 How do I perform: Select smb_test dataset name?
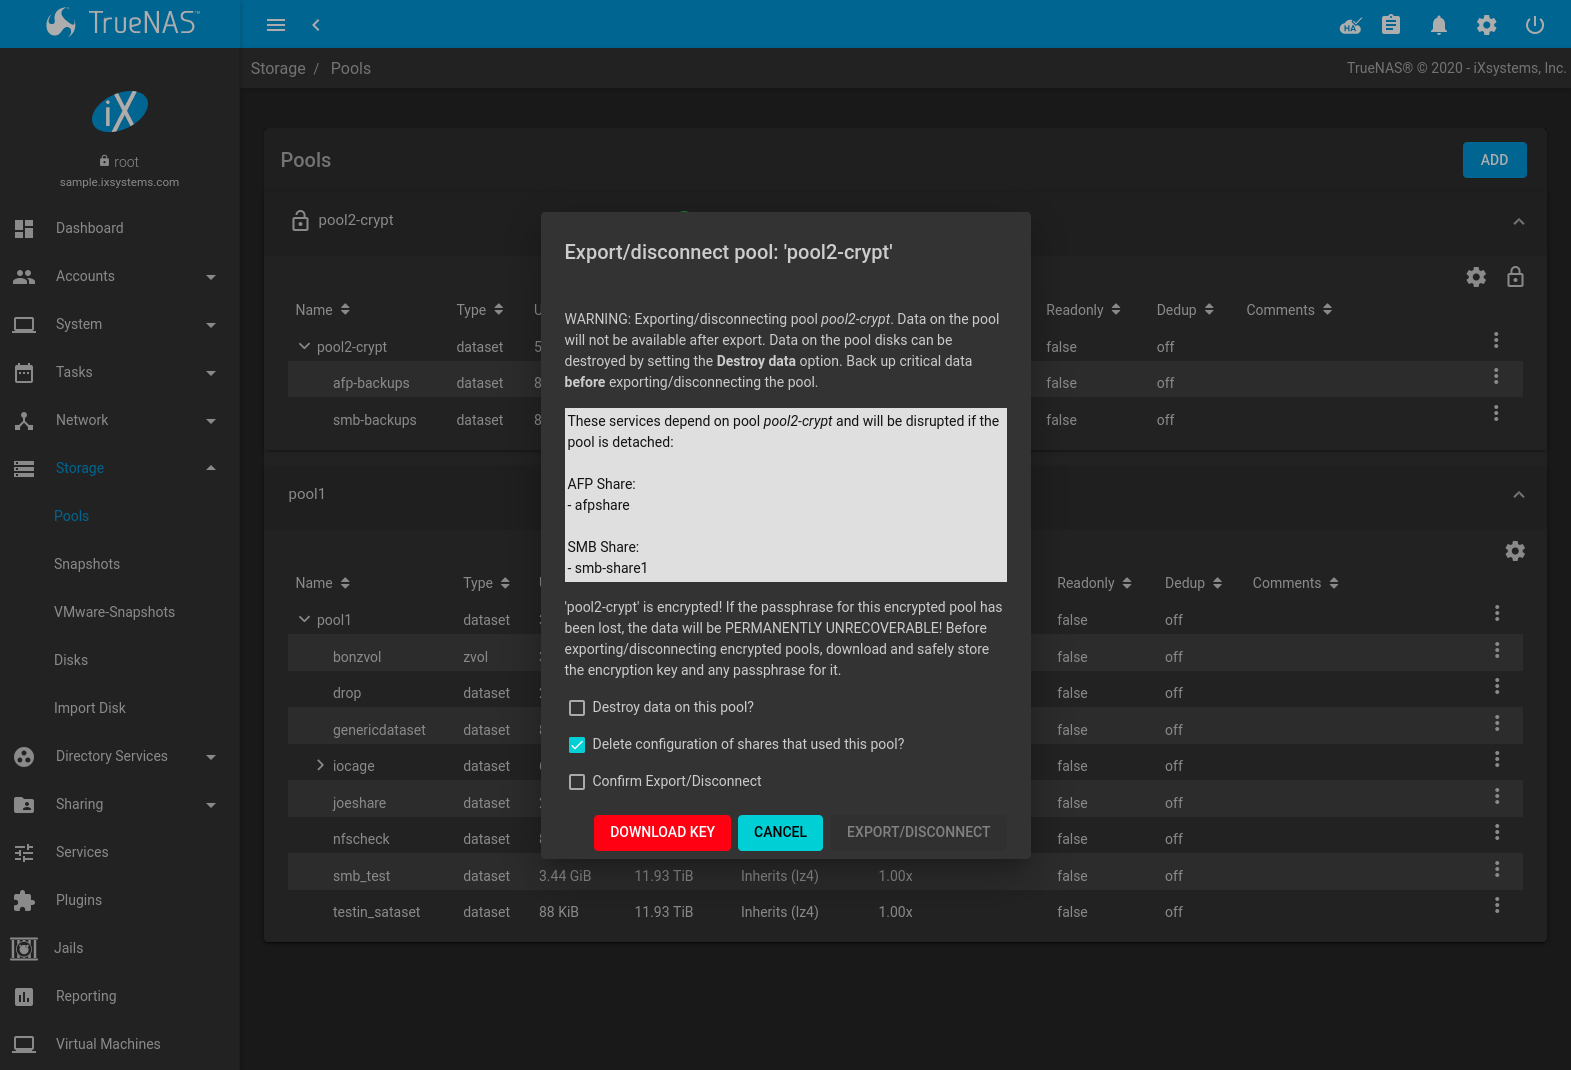tap(361, 876)
